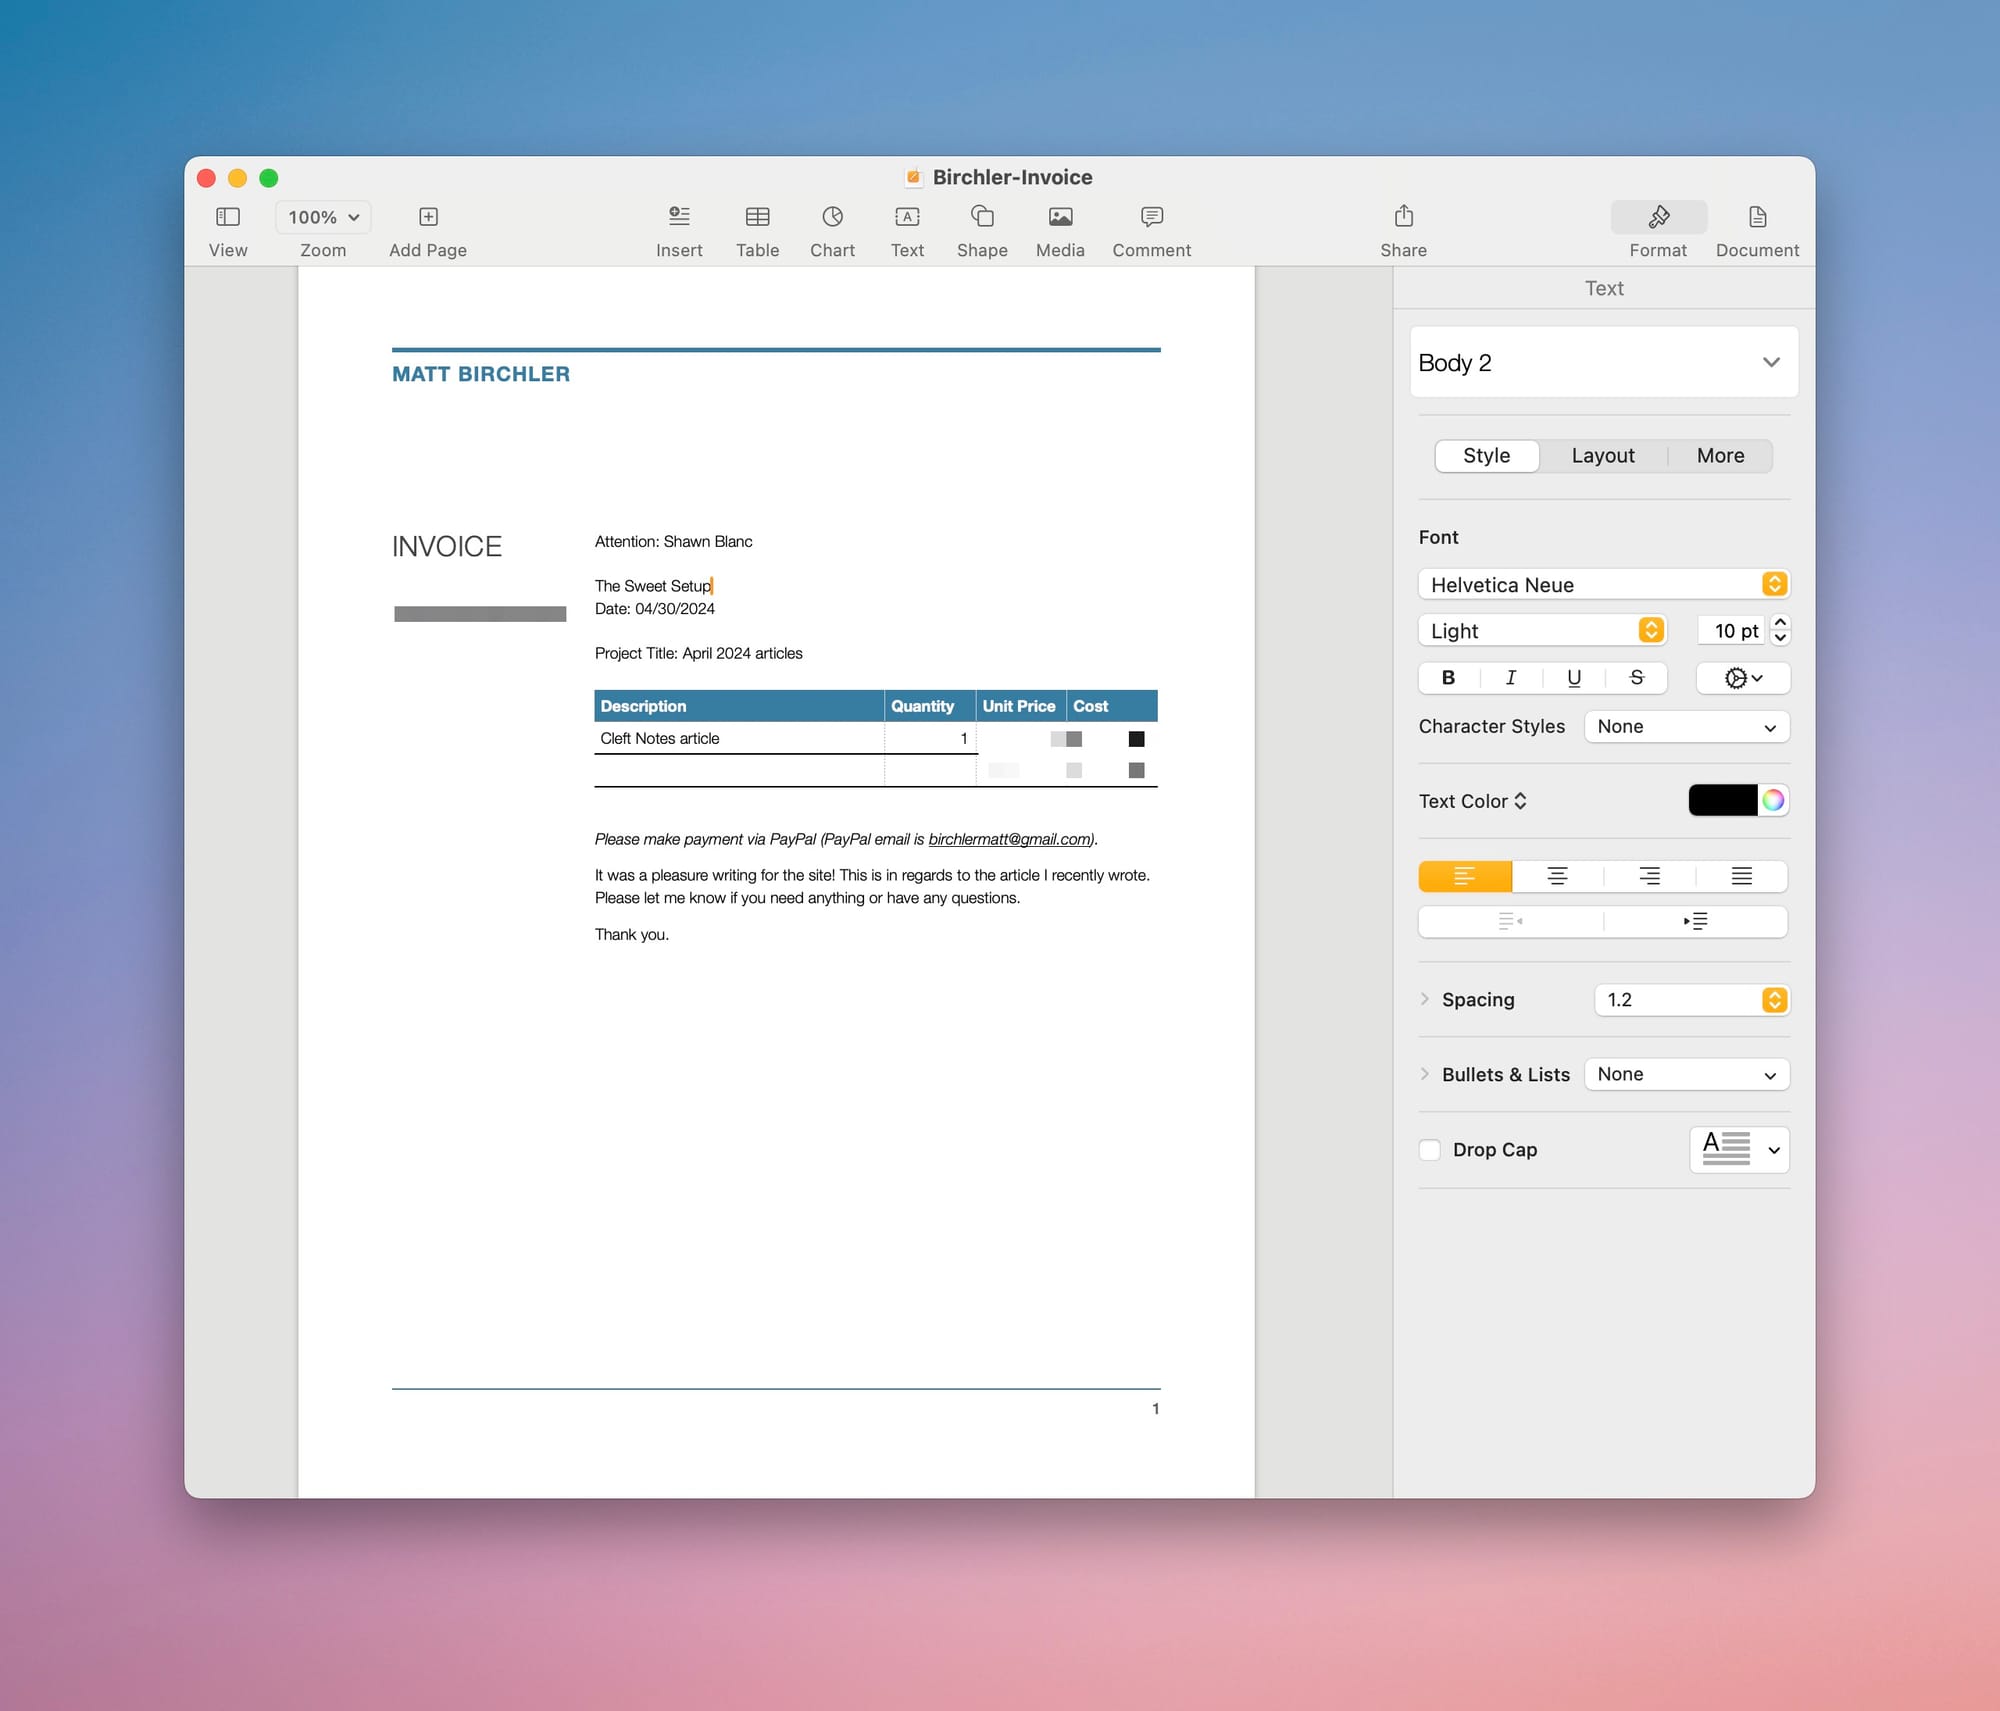2000x1711 pixels.
Task: Click the black Text Color swatch
Action: [x=1722, y=800]
